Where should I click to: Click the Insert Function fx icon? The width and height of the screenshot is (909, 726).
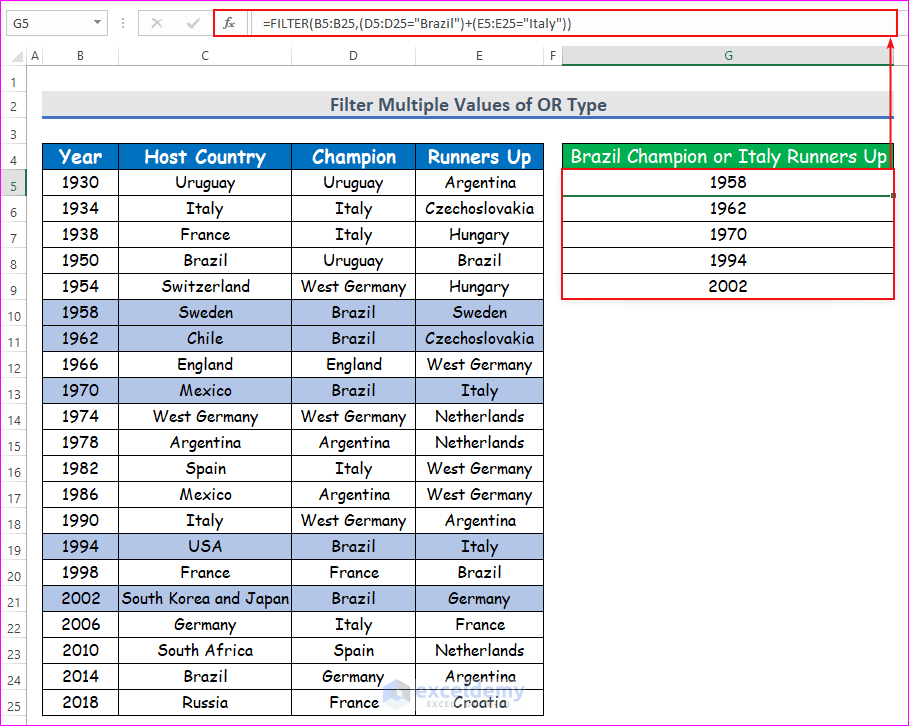tap(230, 23)
